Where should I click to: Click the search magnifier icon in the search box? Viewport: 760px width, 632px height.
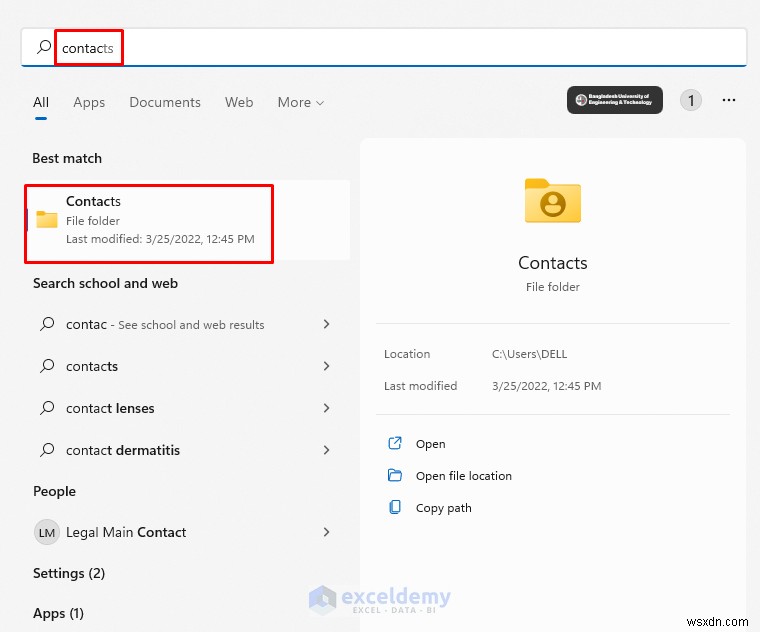click(x=44, y=47)
